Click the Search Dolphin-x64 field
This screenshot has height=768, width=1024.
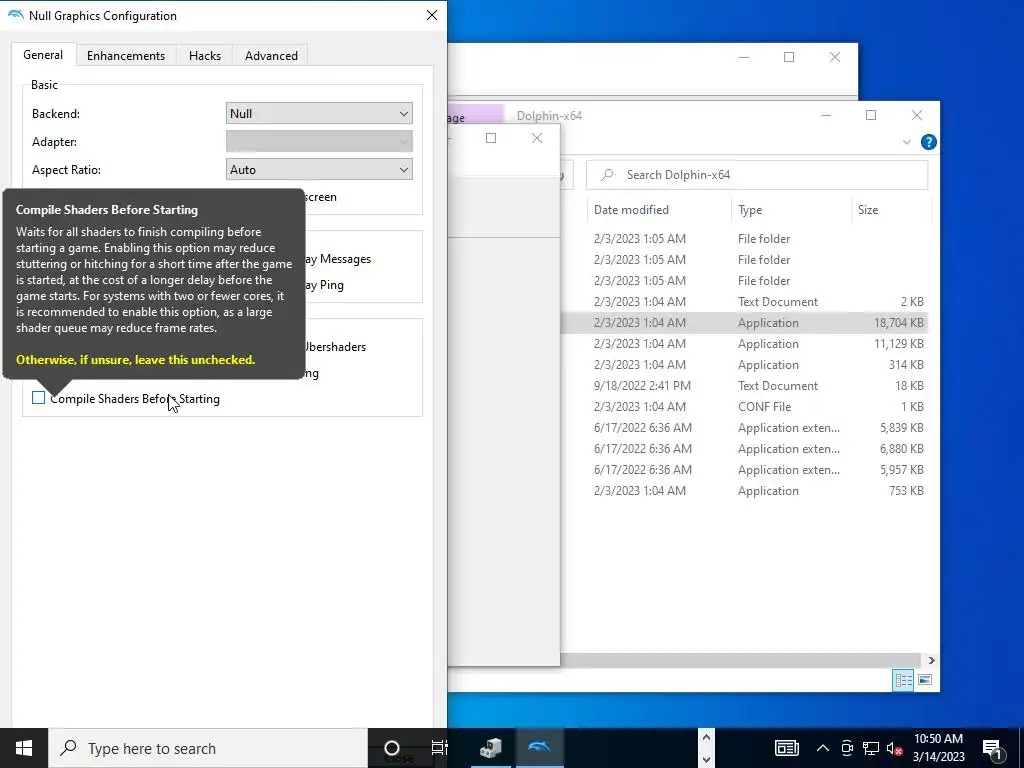pos(758,174)
